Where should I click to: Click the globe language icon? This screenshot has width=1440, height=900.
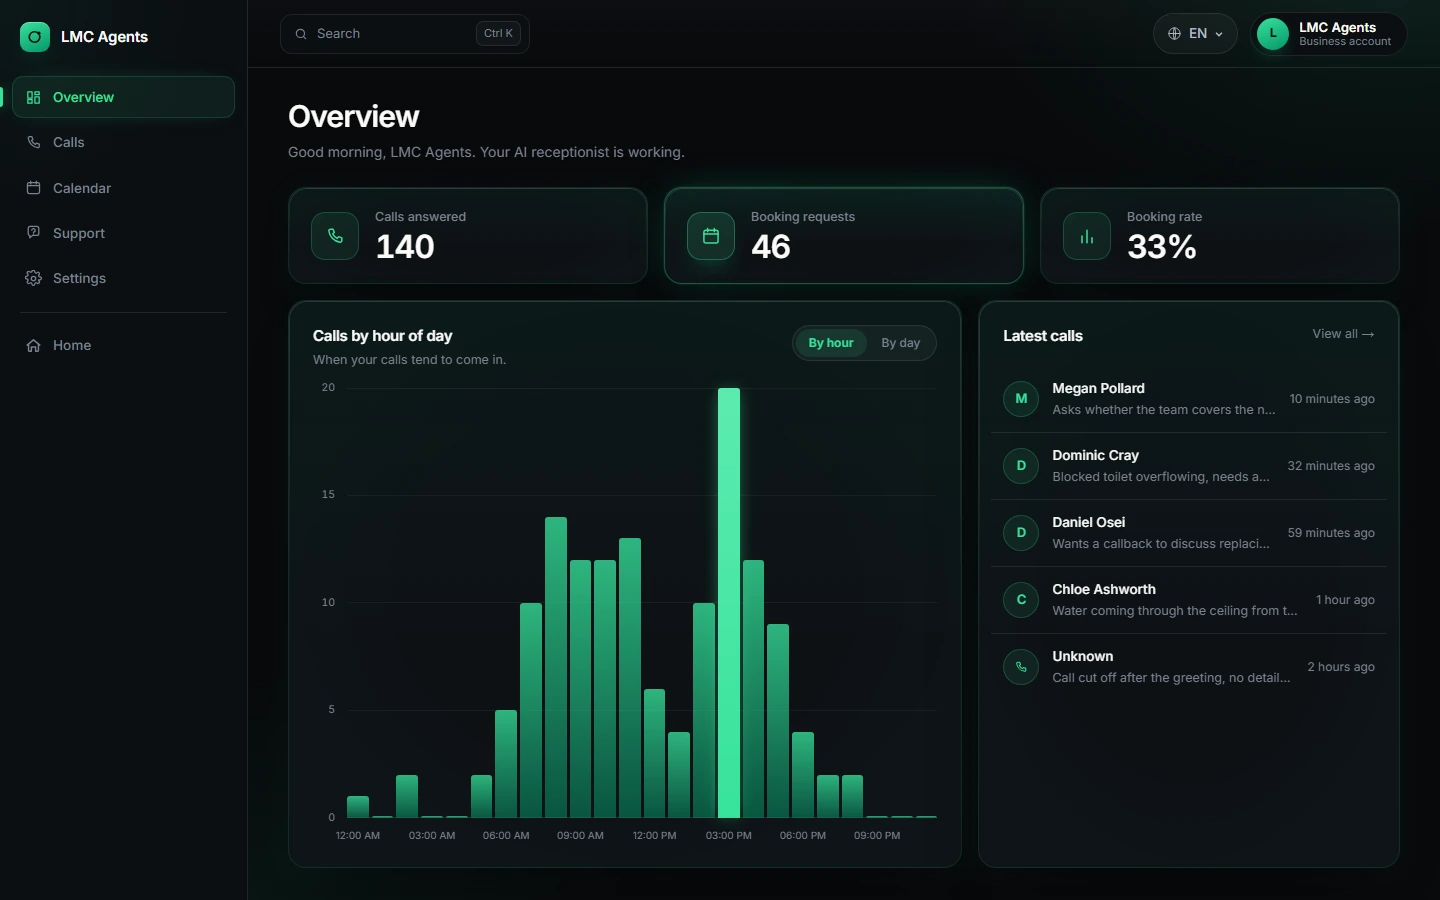1174,34
